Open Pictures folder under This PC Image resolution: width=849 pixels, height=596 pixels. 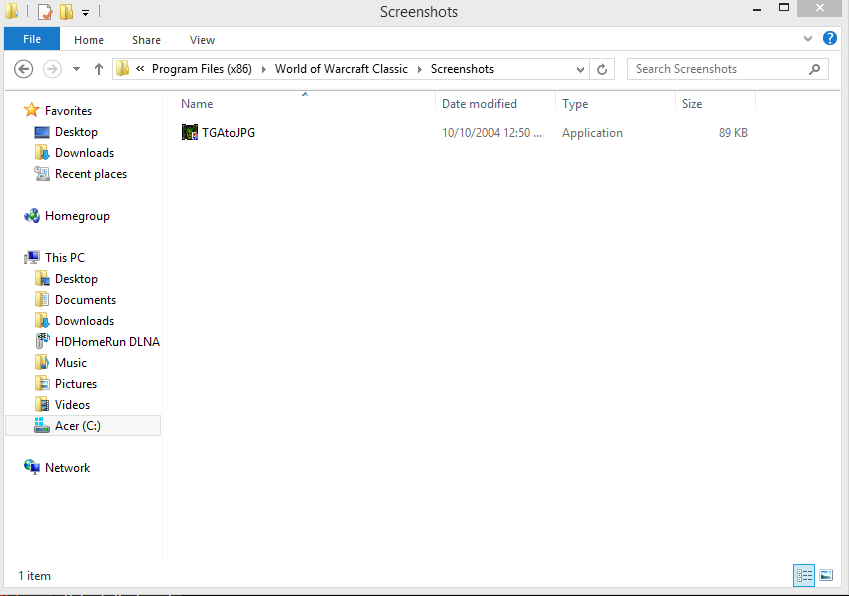76,384
